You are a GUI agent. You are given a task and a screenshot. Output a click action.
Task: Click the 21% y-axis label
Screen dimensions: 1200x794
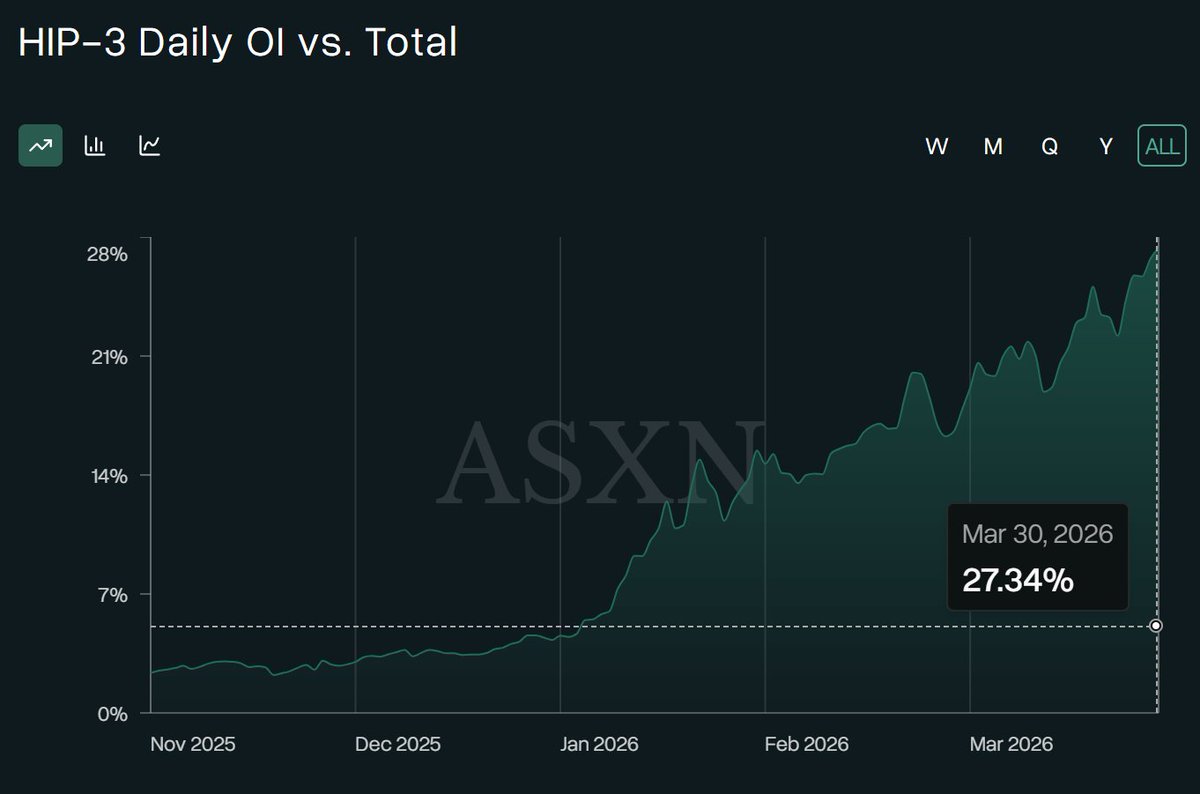click(109, 357)
